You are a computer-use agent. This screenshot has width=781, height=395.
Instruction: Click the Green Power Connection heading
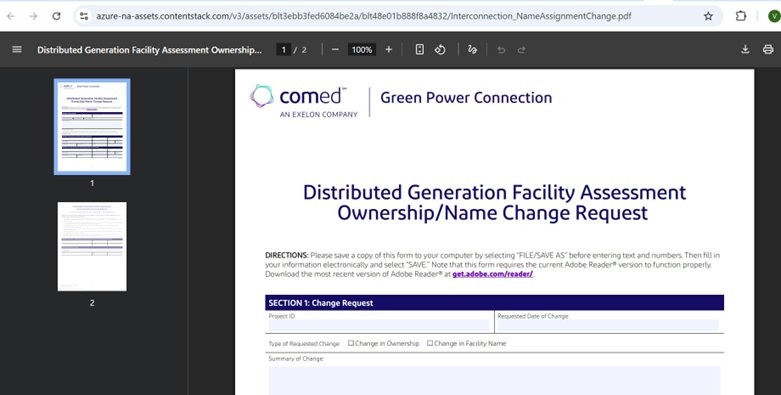pyautogui.click(x=466, y=98)
